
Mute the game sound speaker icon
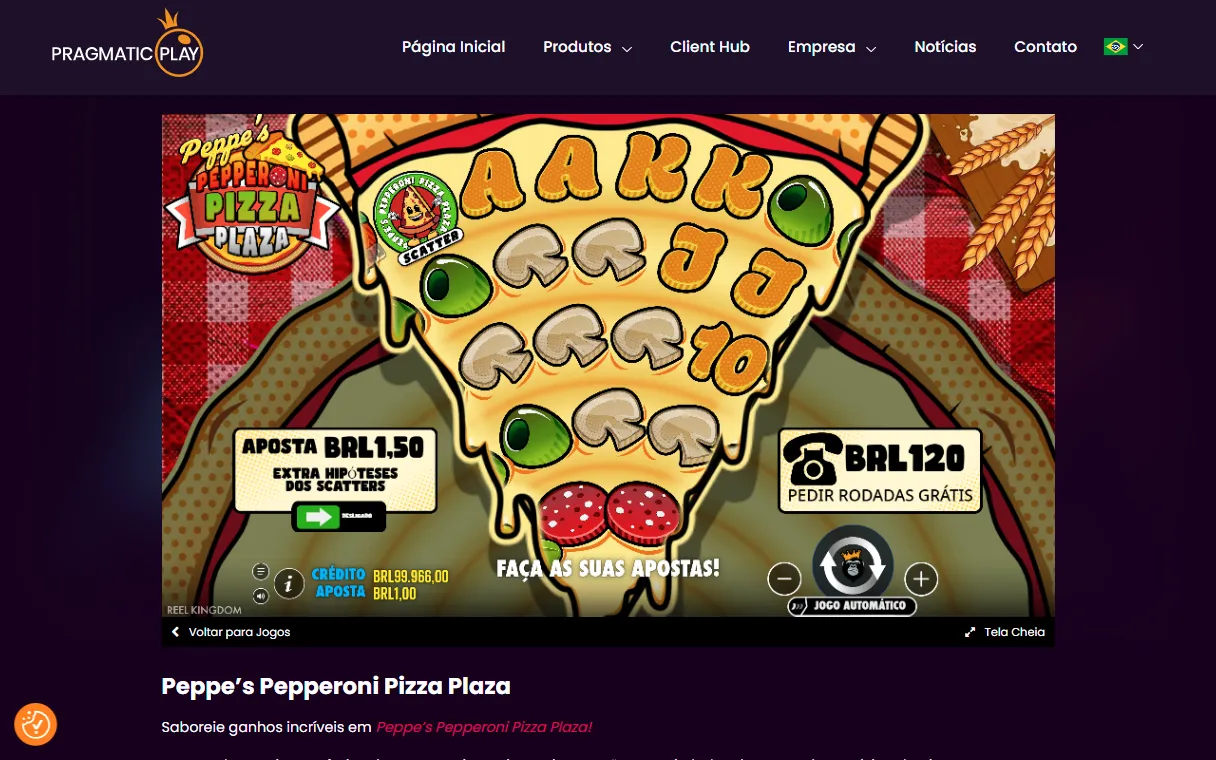261,596
